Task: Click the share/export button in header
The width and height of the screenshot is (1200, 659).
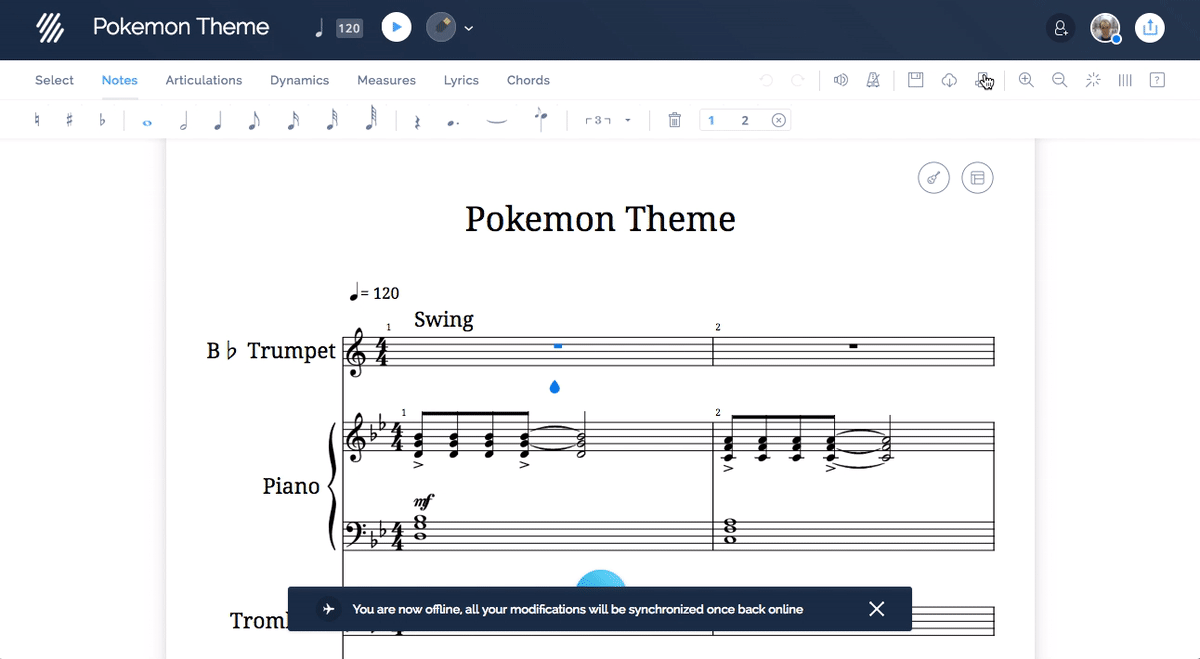Action: point(1150,28)
